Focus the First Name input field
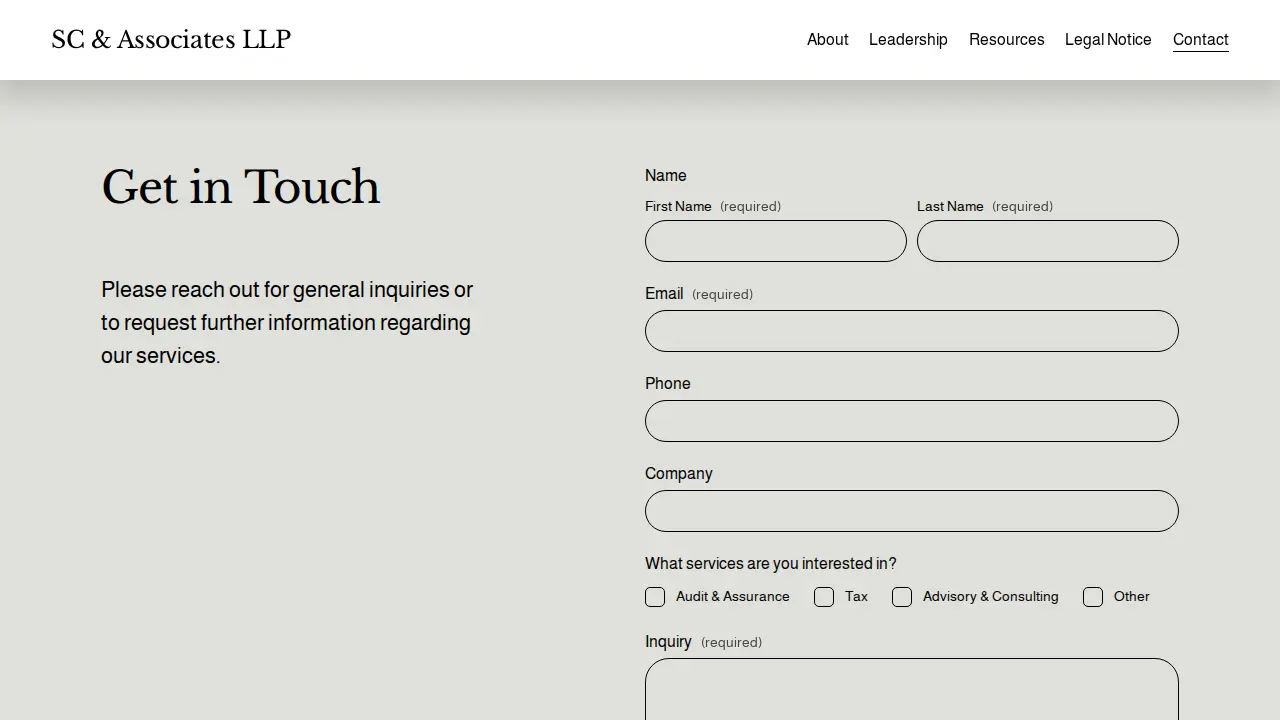Image resolution: width=1280 pixels, height=720 pixels. [776, 241]
